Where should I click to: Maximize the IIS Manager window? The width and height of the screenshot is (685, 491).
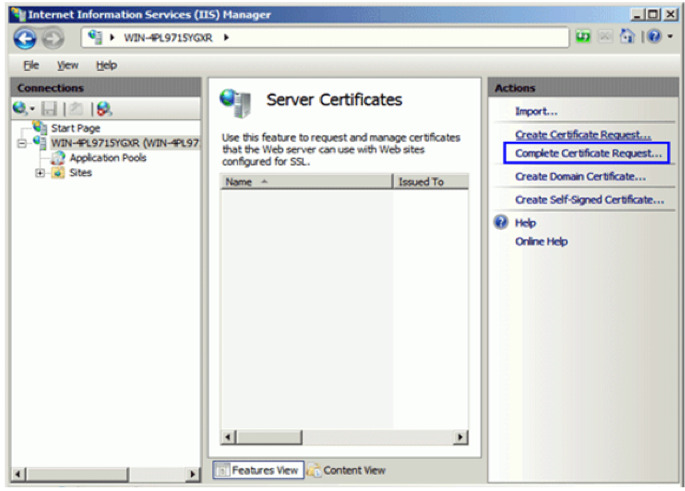tap(654, 14)
